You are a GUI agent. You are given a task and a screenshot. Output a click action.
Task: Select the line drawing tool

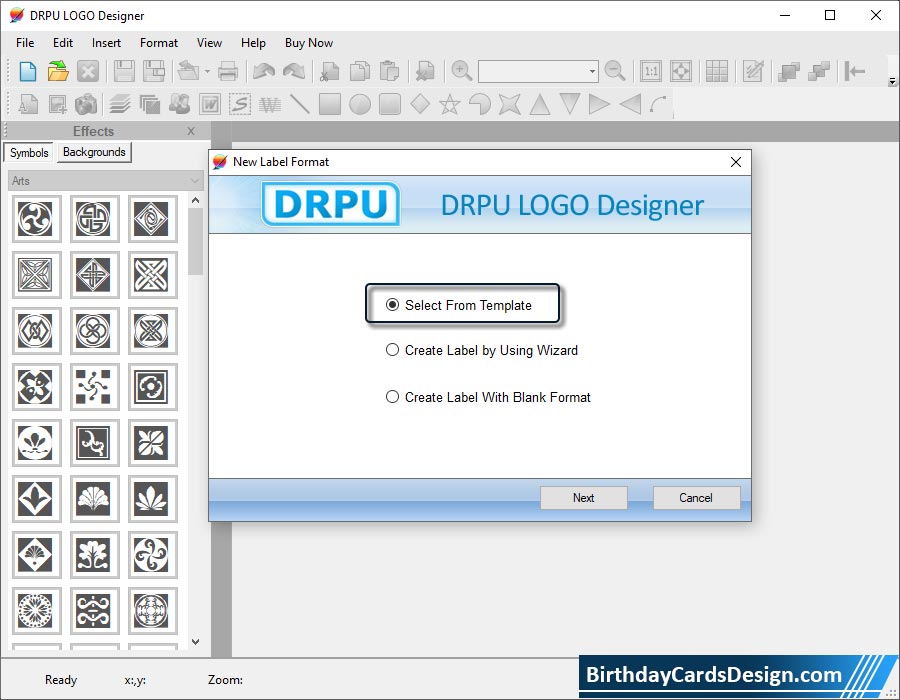point(300,104)
